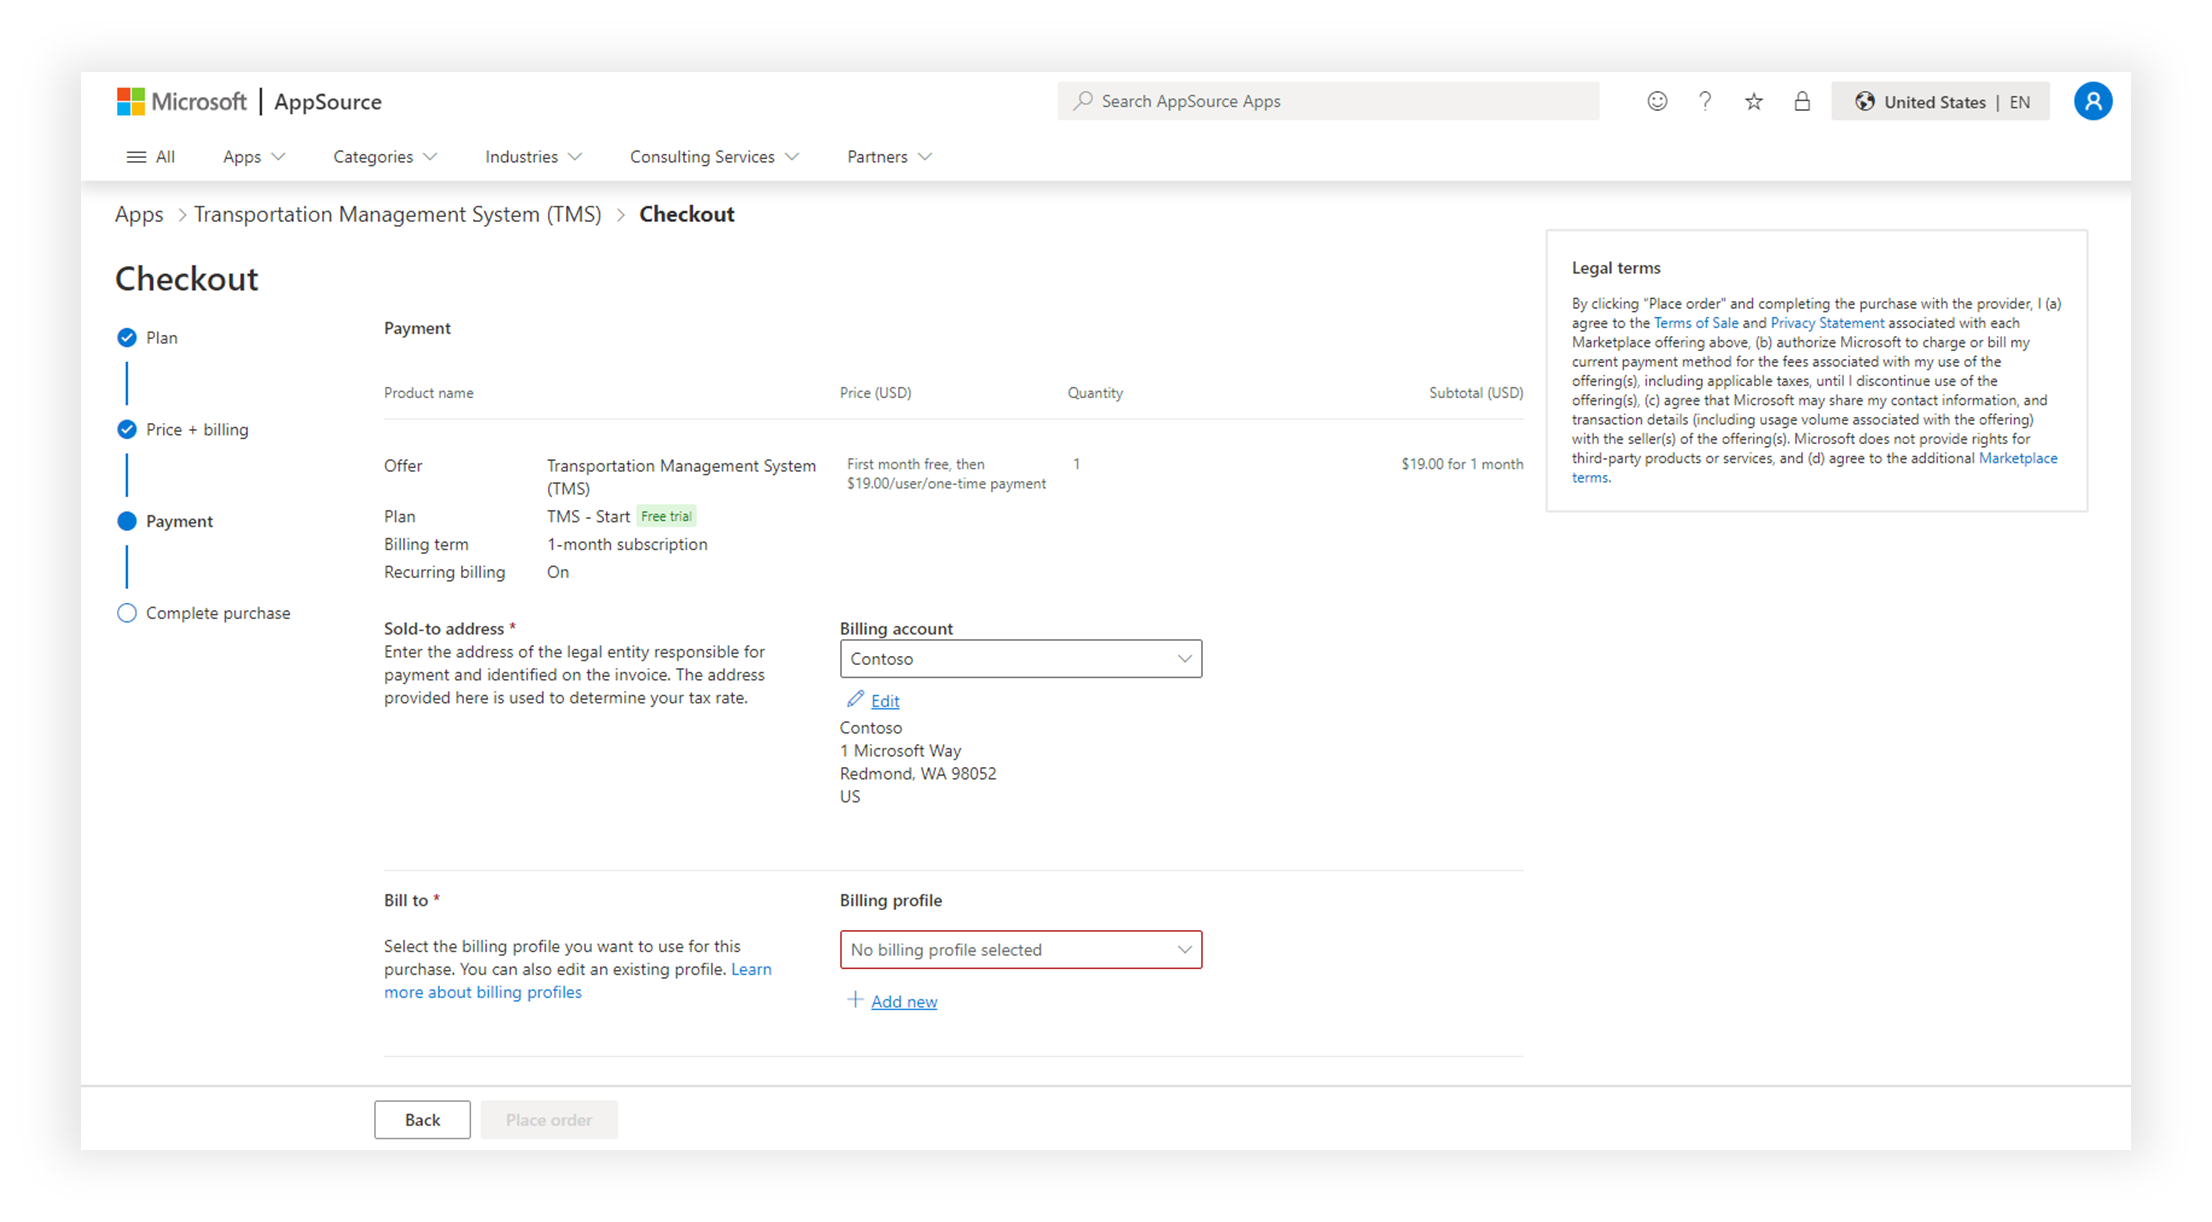Expand the No billing profile selected dropdown
2212x1222 pixels.
(x=1020, y=950)
